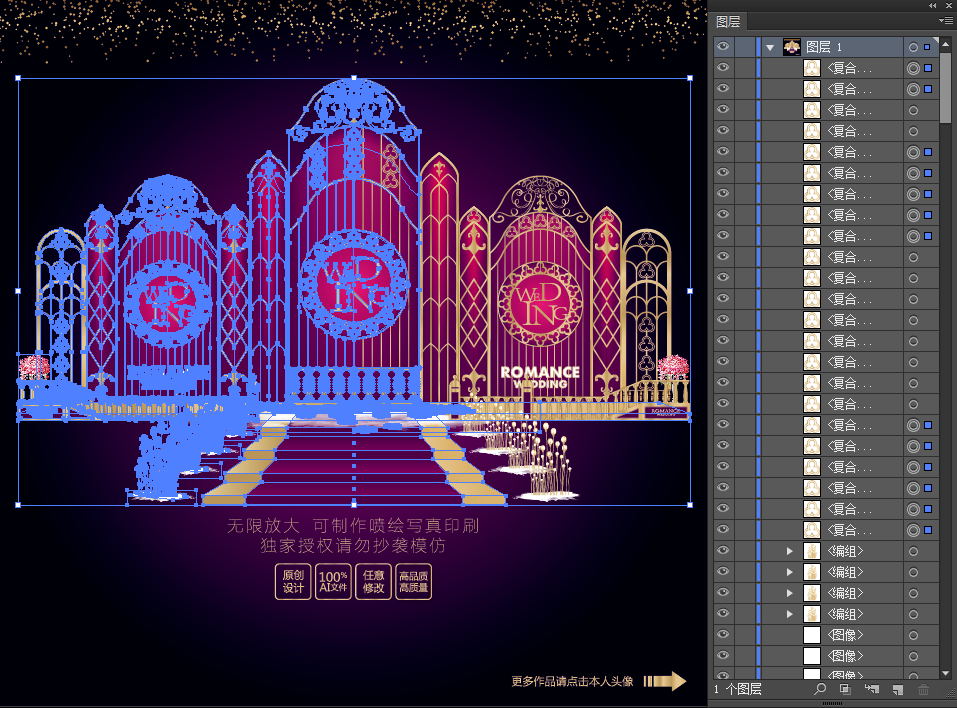Hide the second <图像> item
The image size is (957, 708).
point(723,656)
